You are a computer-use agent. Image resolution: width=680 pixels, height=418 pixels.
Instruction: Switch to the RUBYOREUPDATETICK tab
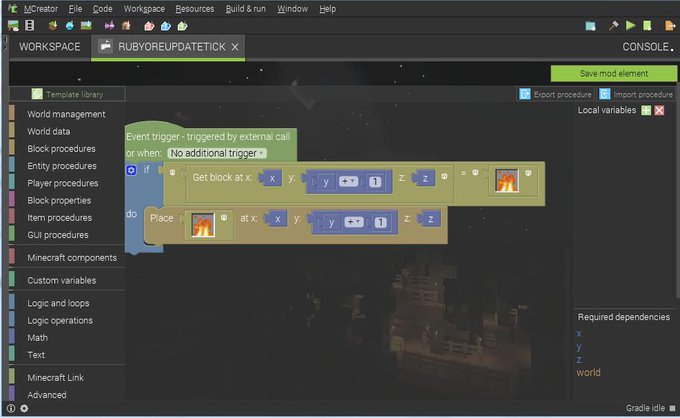point(167,47)
